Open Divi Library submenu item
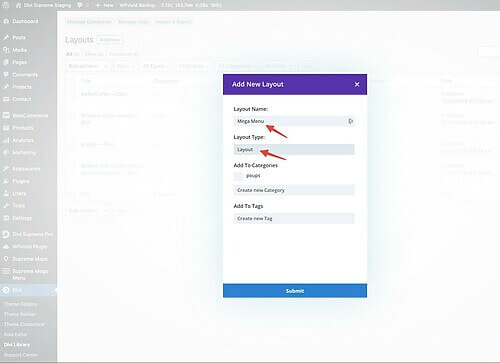500x363 pixels. 17,344
